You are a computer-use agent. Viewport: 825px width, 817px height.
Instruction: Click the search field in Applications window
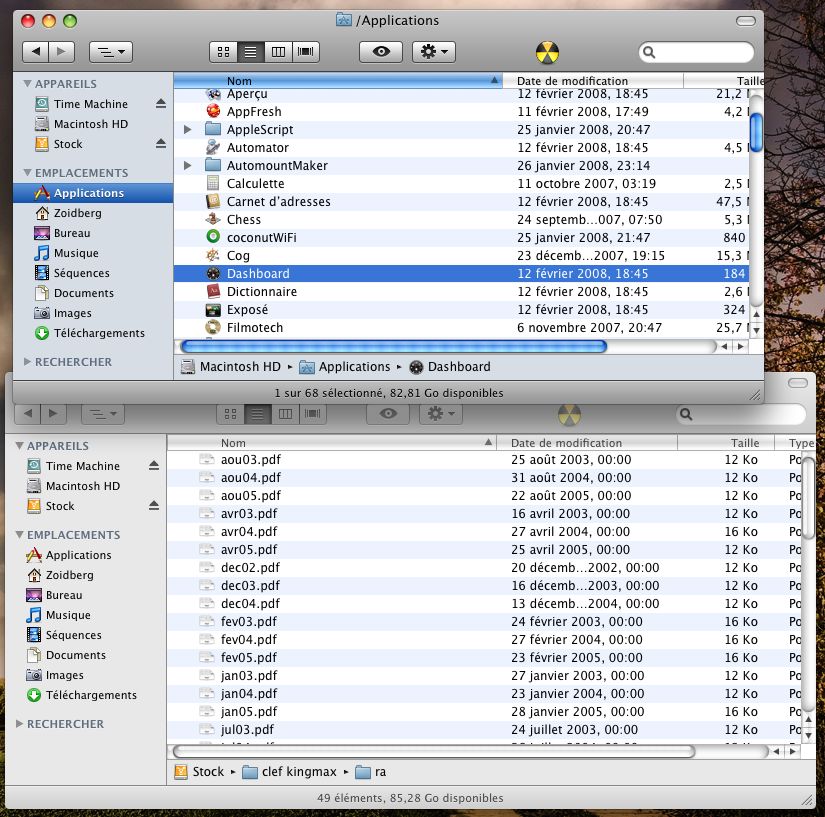click(696, 52)
